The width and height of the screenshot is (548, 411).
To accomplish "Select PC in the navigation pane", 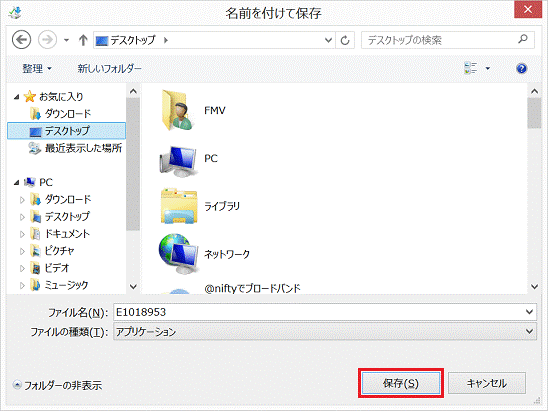I will pos(46,182).
